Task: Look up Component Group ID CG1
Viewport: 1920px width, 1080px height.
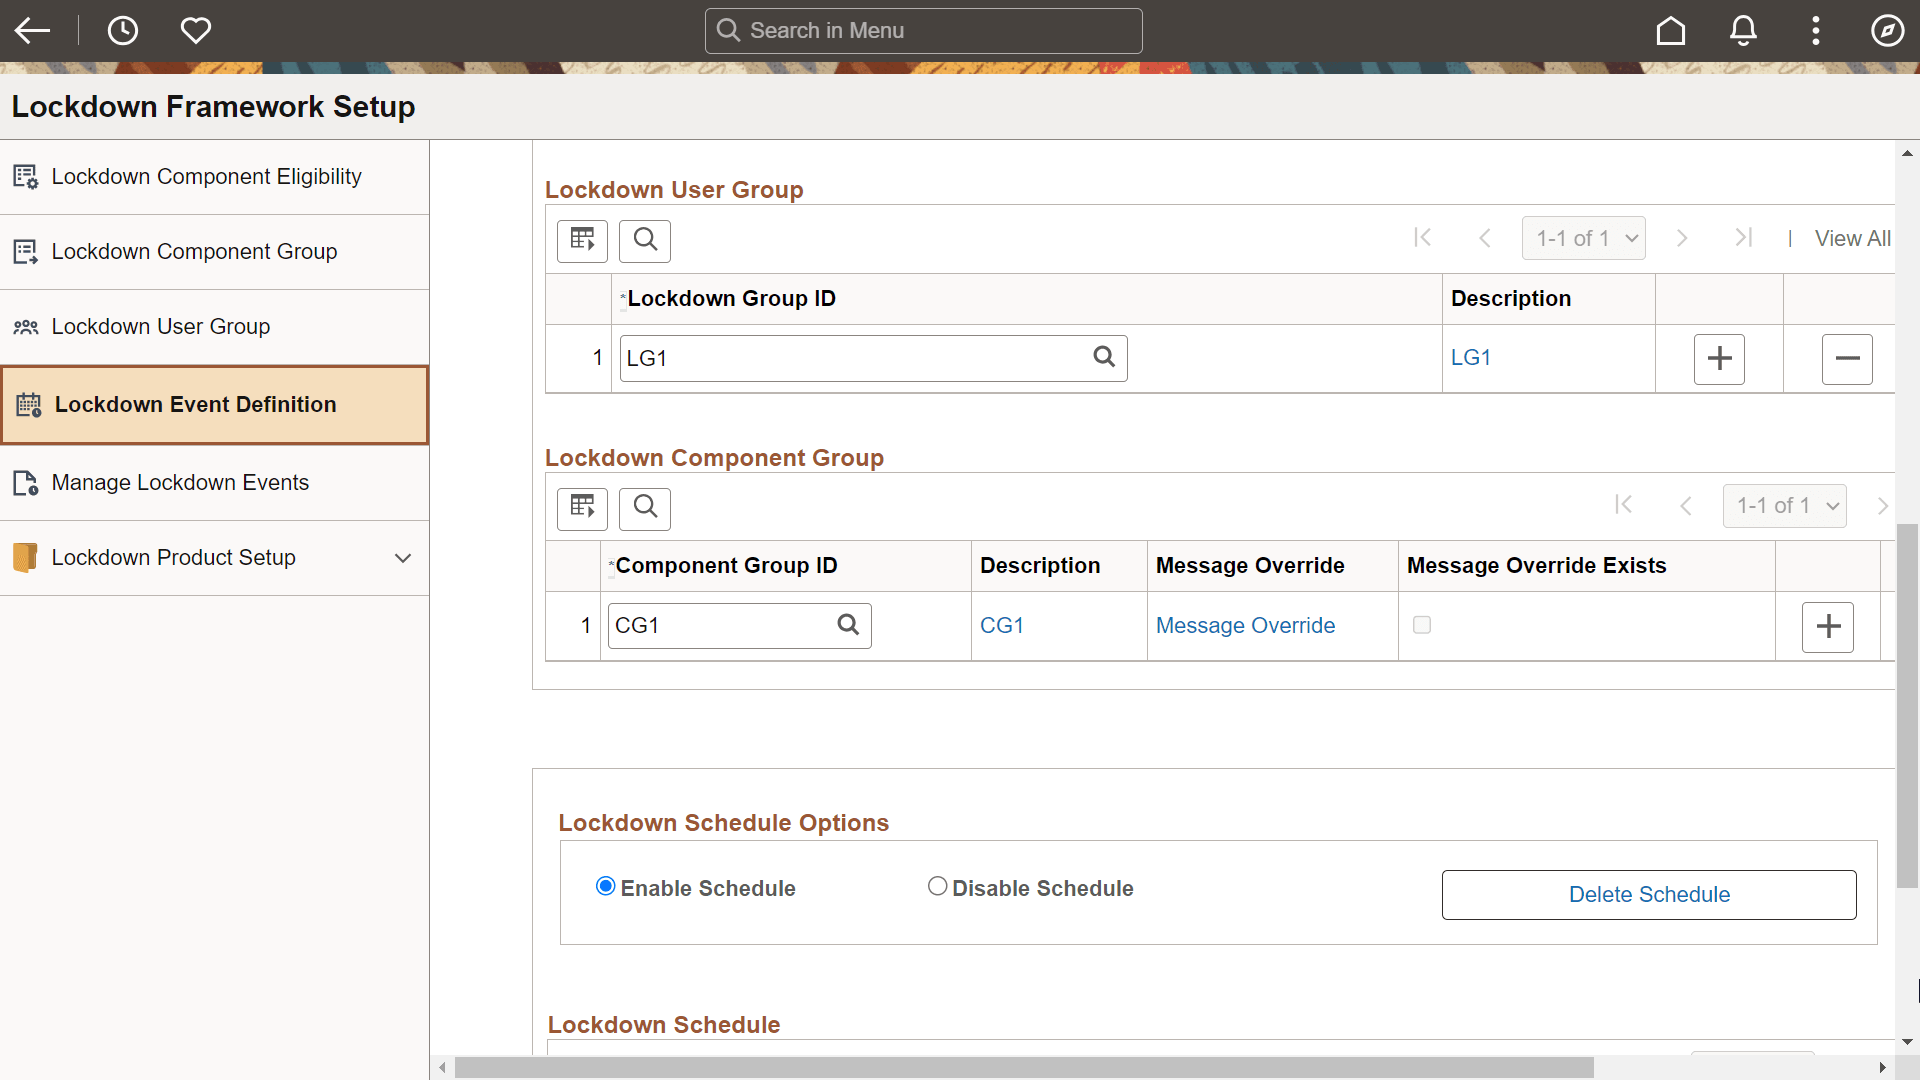Action: (848, 625)
